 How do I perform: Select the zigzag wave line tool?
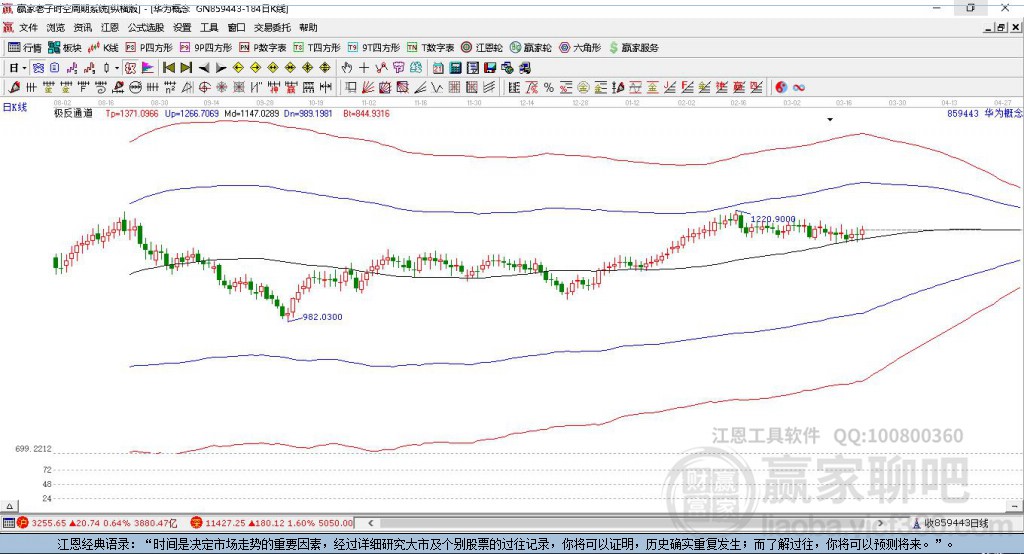point(437,88)
